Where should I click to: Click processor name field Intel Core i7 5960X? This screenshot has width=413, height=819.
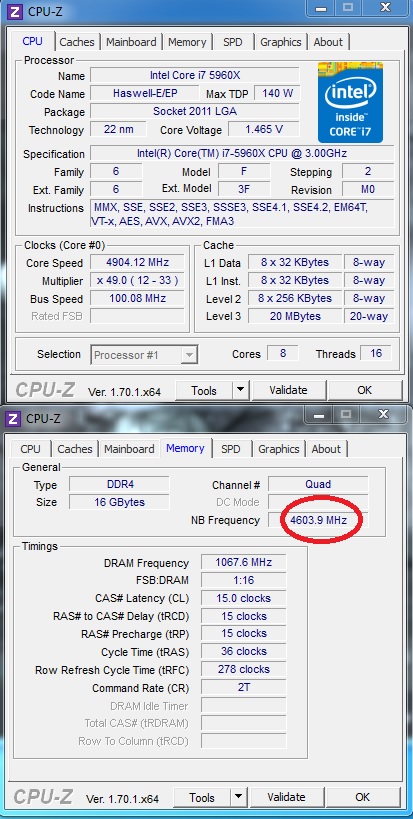tap(195, 75)
